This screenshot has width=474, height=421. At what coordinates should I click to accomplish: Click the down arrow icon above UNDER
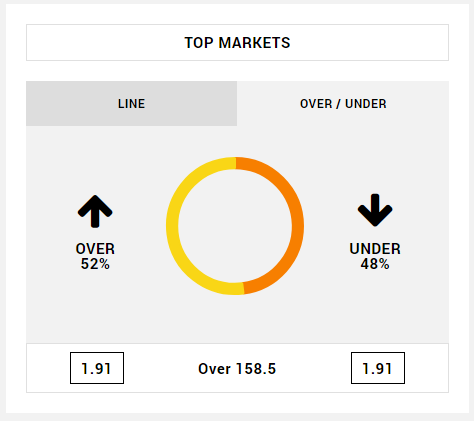coord(375,210)
